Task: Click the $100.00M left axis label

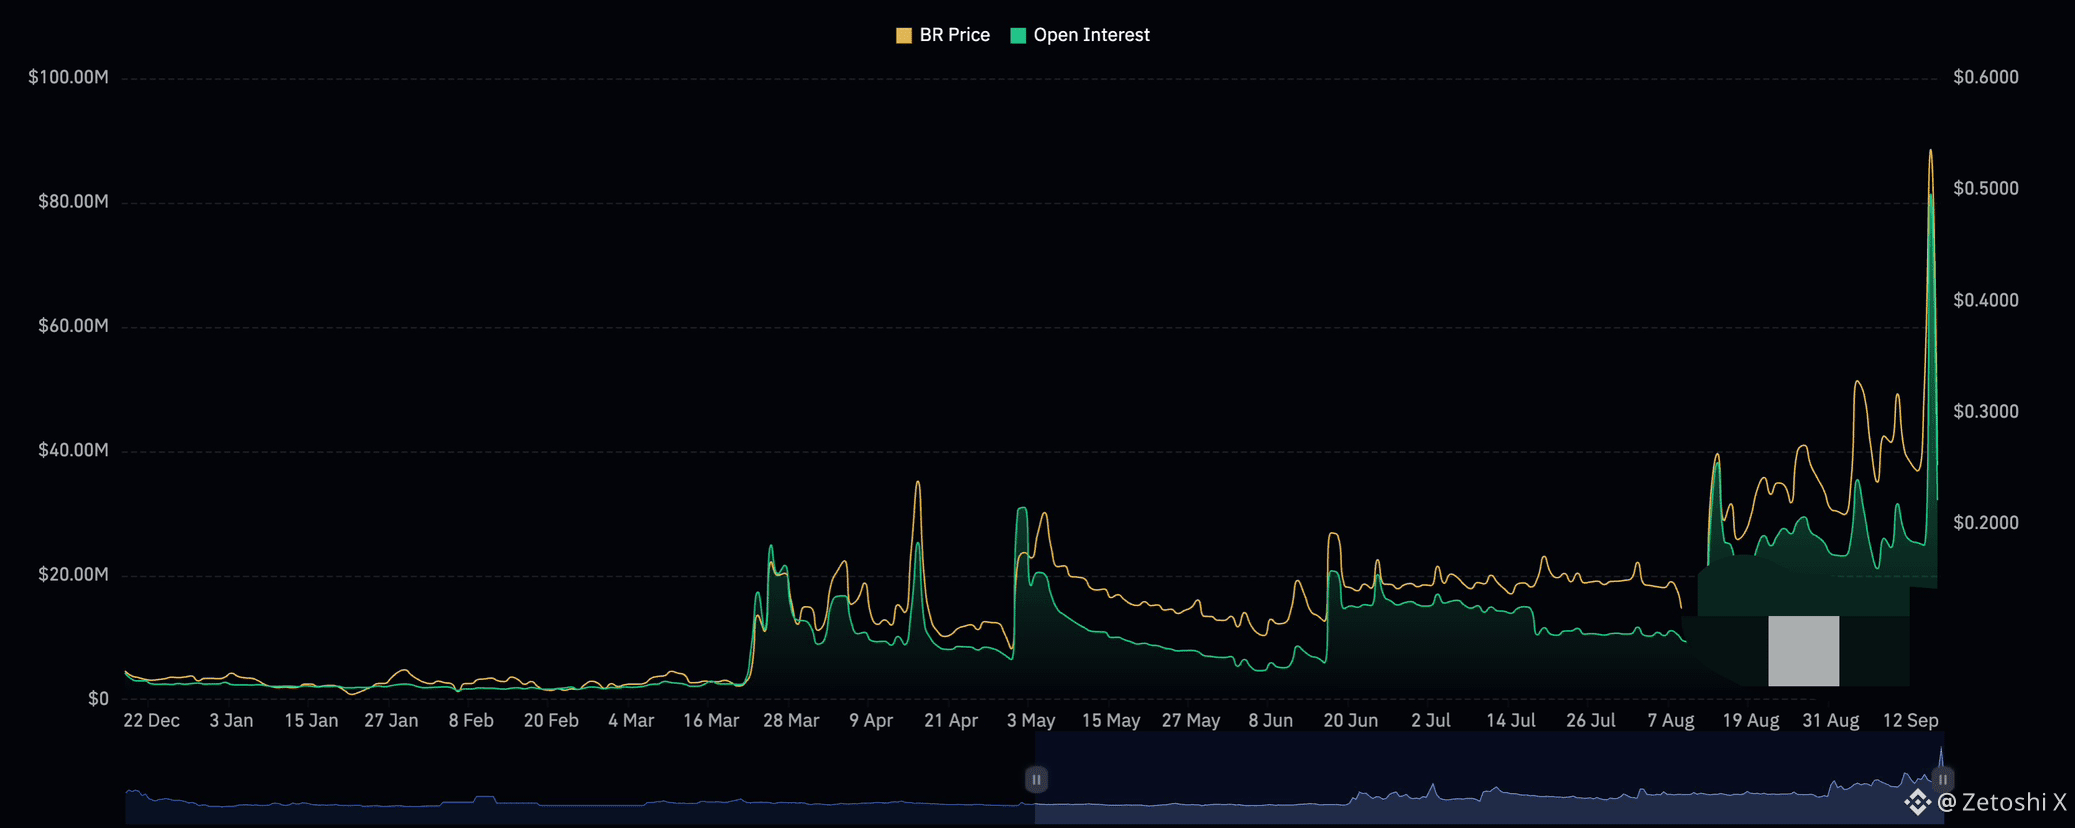Action: point(68,77)
